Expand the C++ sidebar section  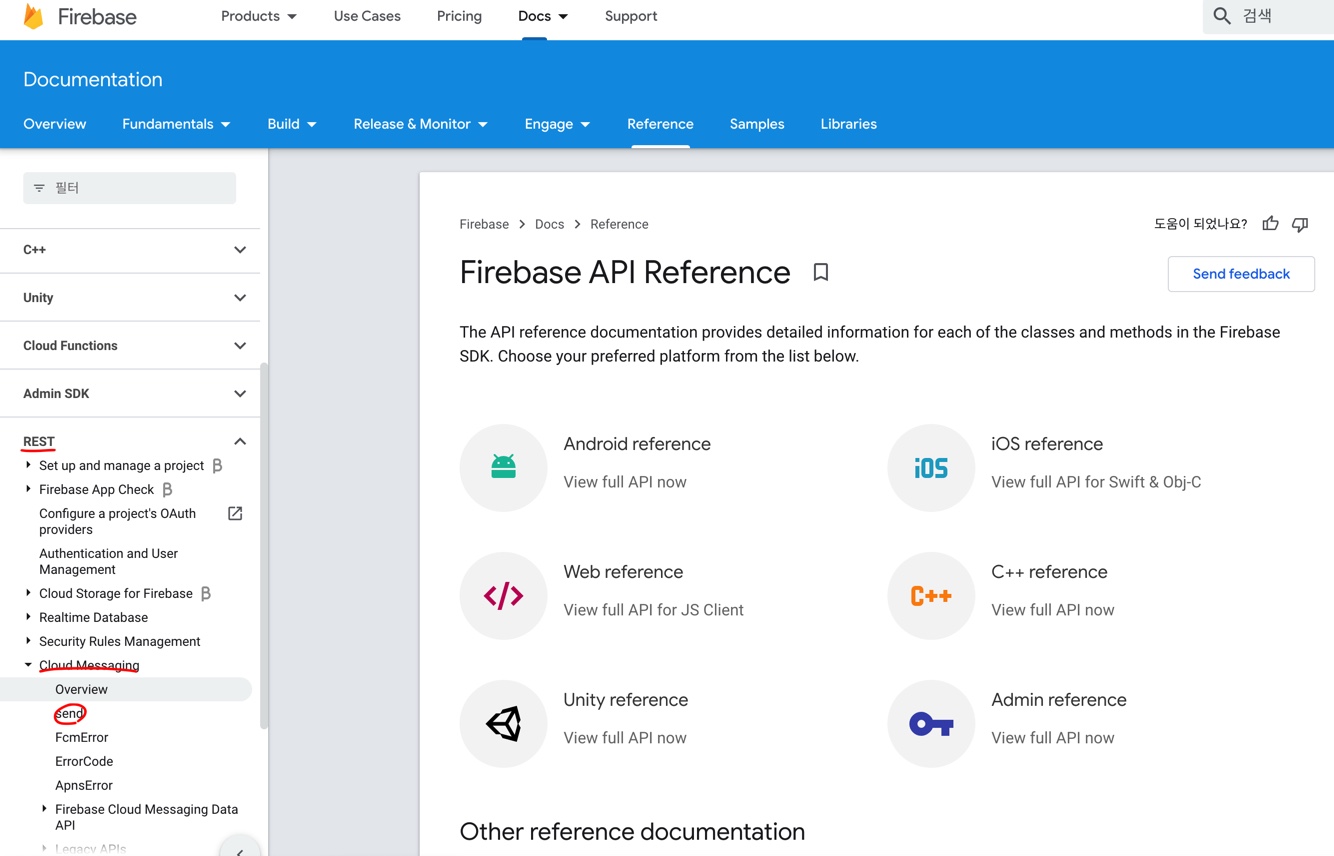coord(240,250)
